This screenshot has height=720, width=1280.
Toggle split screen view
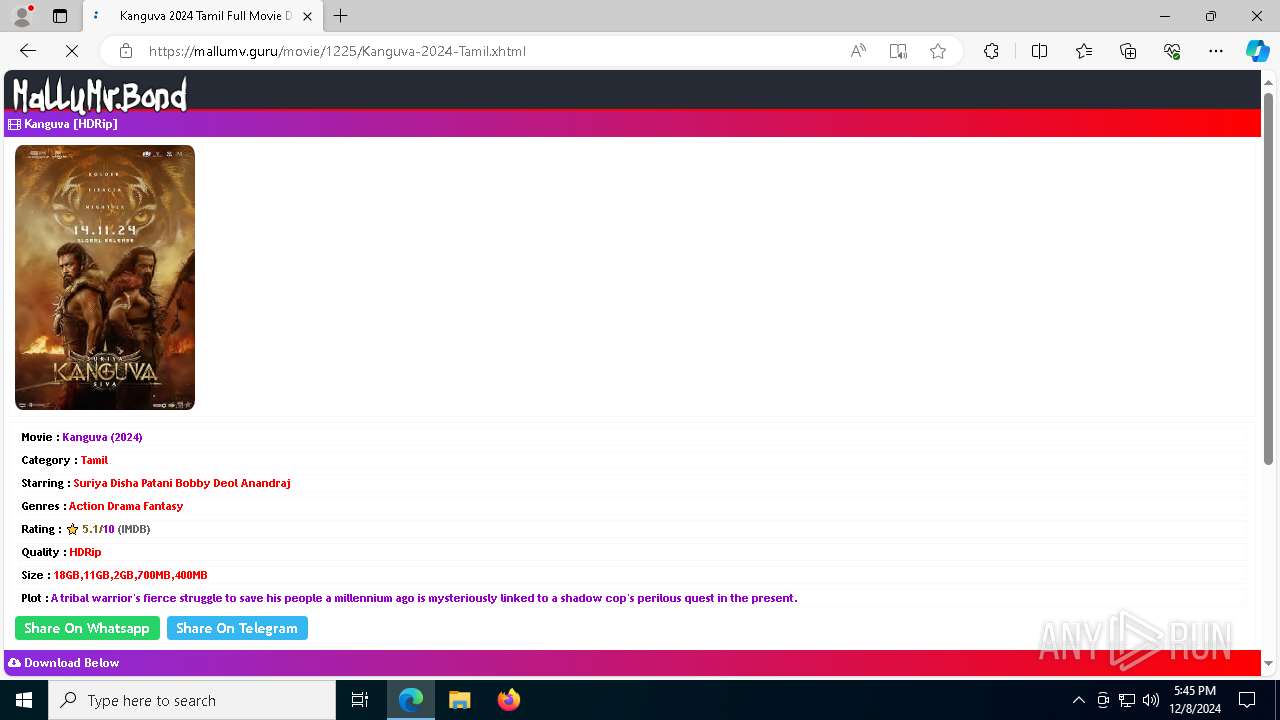coord(1039,51)
